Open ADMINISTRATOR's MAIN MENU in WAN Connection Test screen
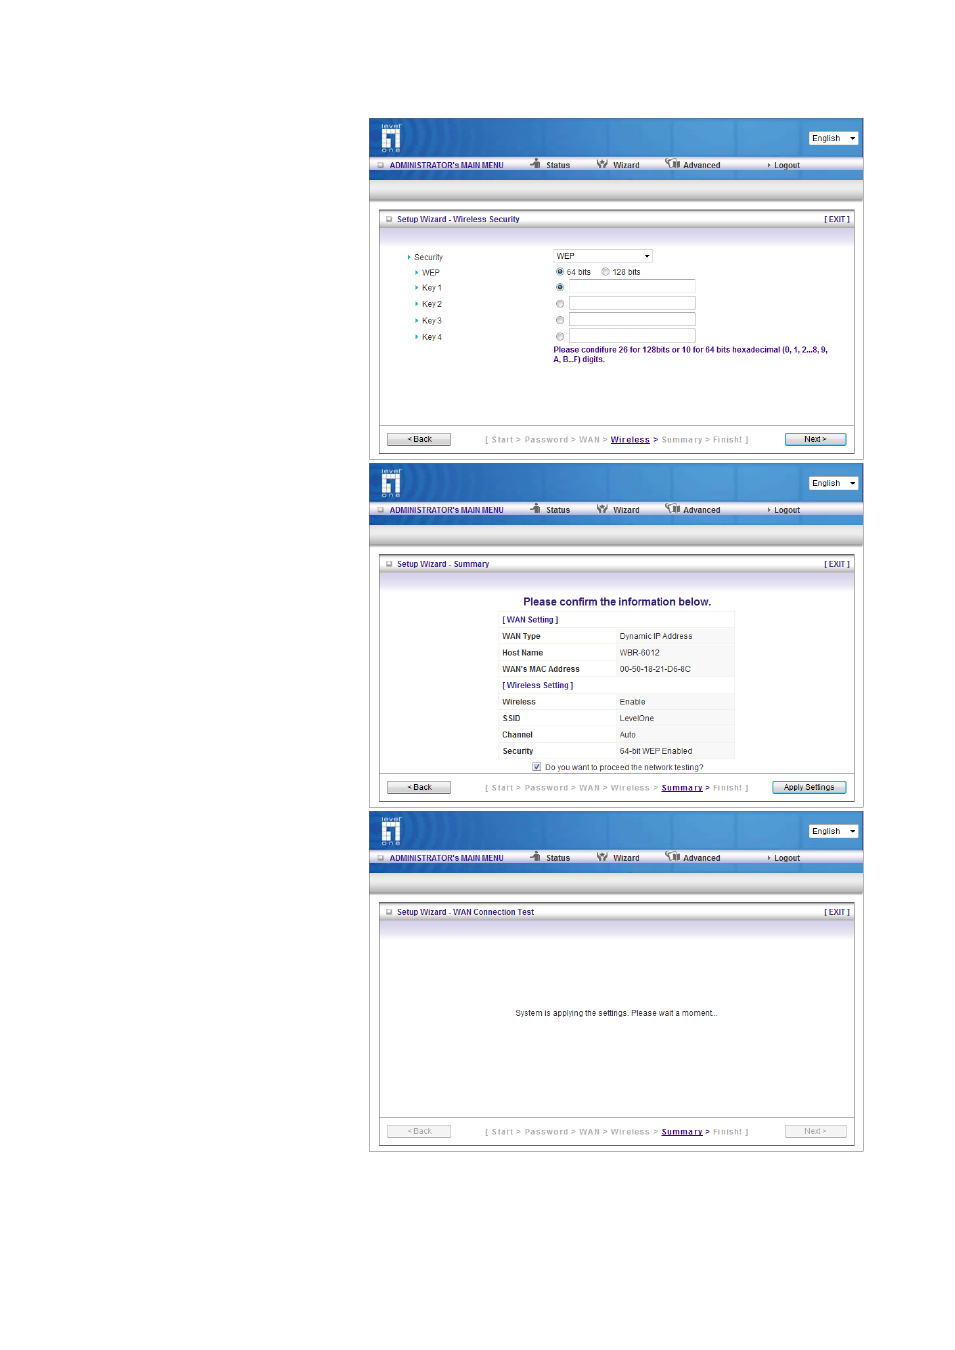The width and height of the screenshot is (955, 1350). 446,858
